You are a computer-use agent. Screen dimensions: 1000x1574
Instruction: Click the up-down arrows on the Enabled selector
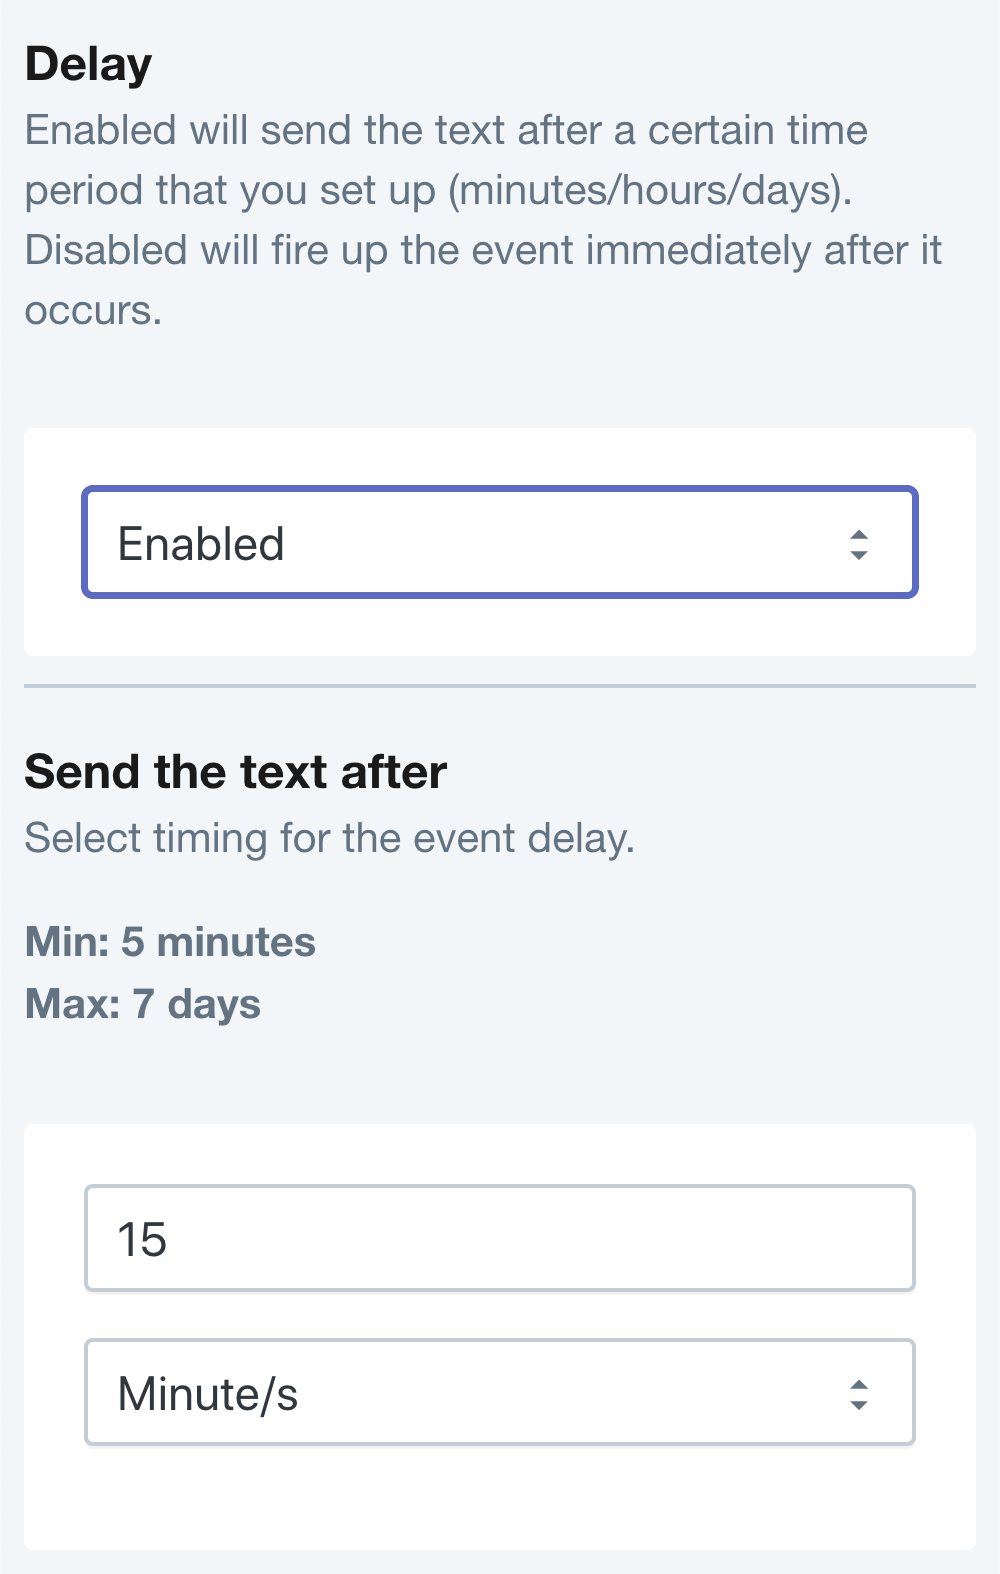point(860,543)
